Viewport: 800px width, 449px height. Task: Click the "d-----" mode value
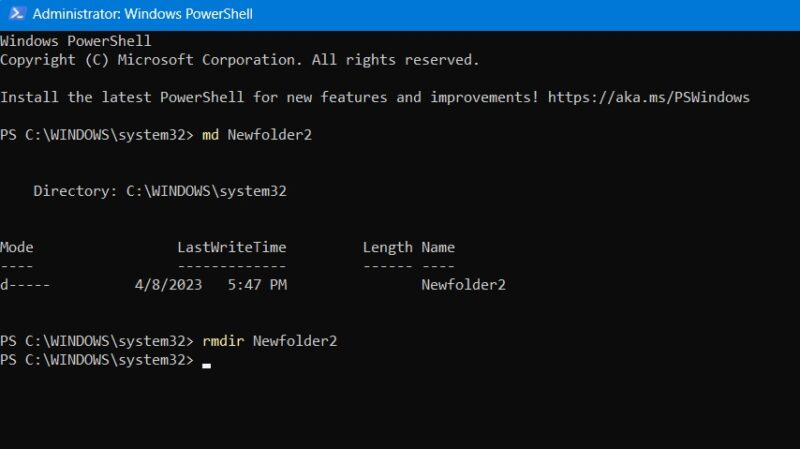coord(25,285)
